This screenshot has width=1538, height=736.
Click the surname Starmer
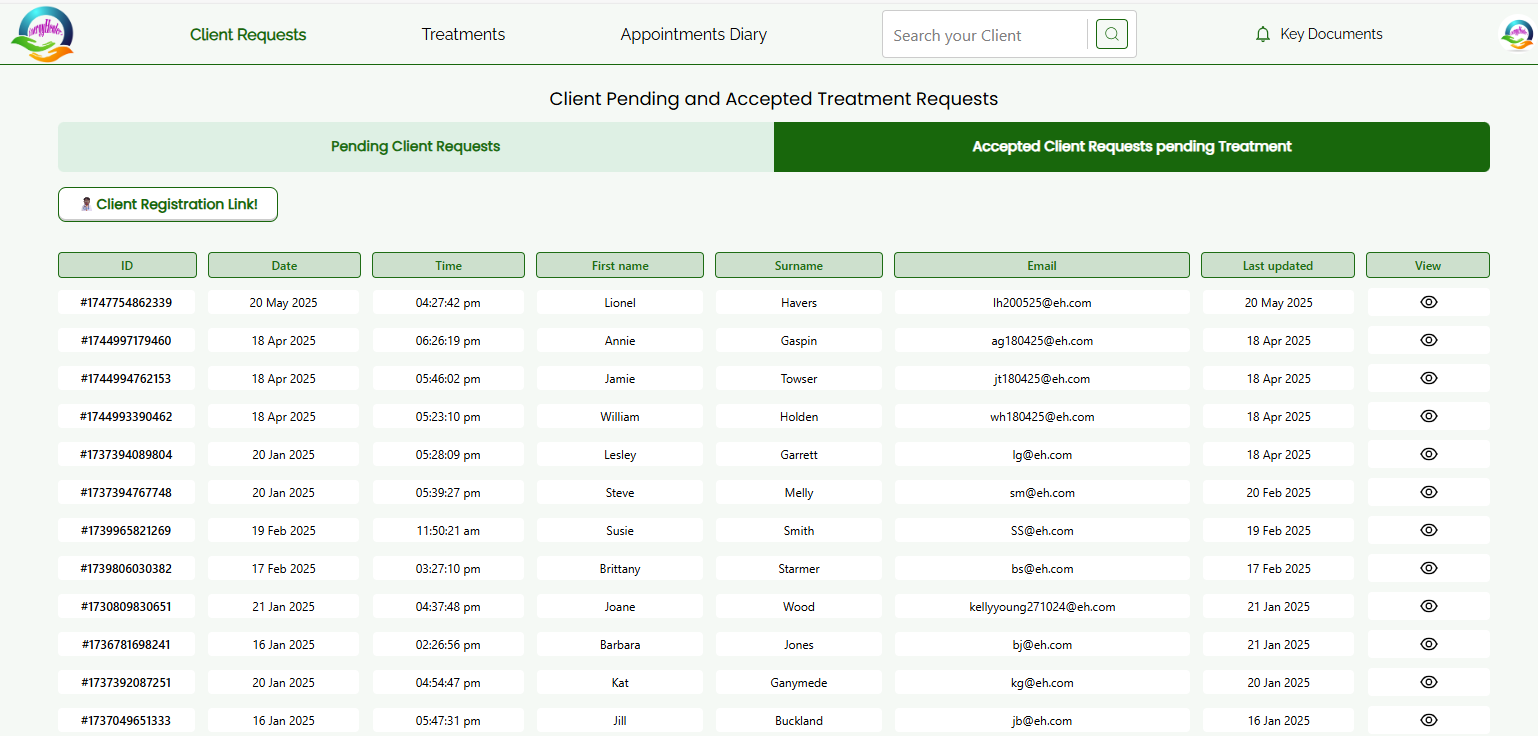(799, 569)
